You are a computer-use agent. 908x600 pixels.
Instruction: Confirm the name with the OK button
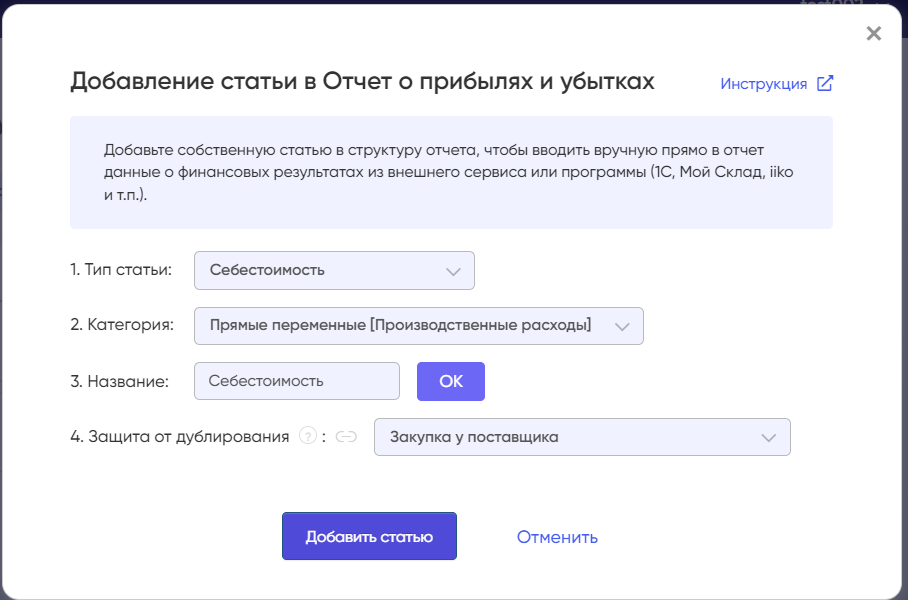coord(451,381)
